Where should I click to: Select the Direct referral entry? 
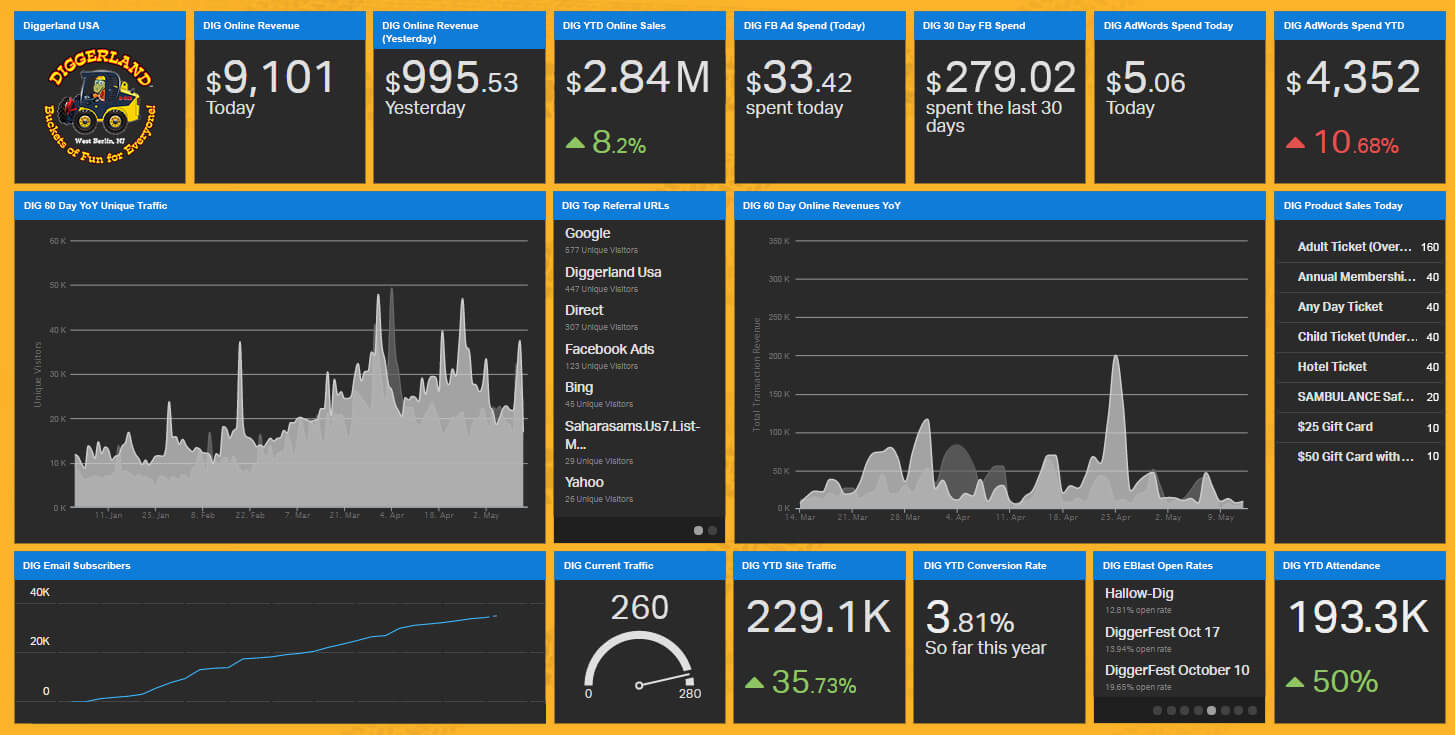638,317
